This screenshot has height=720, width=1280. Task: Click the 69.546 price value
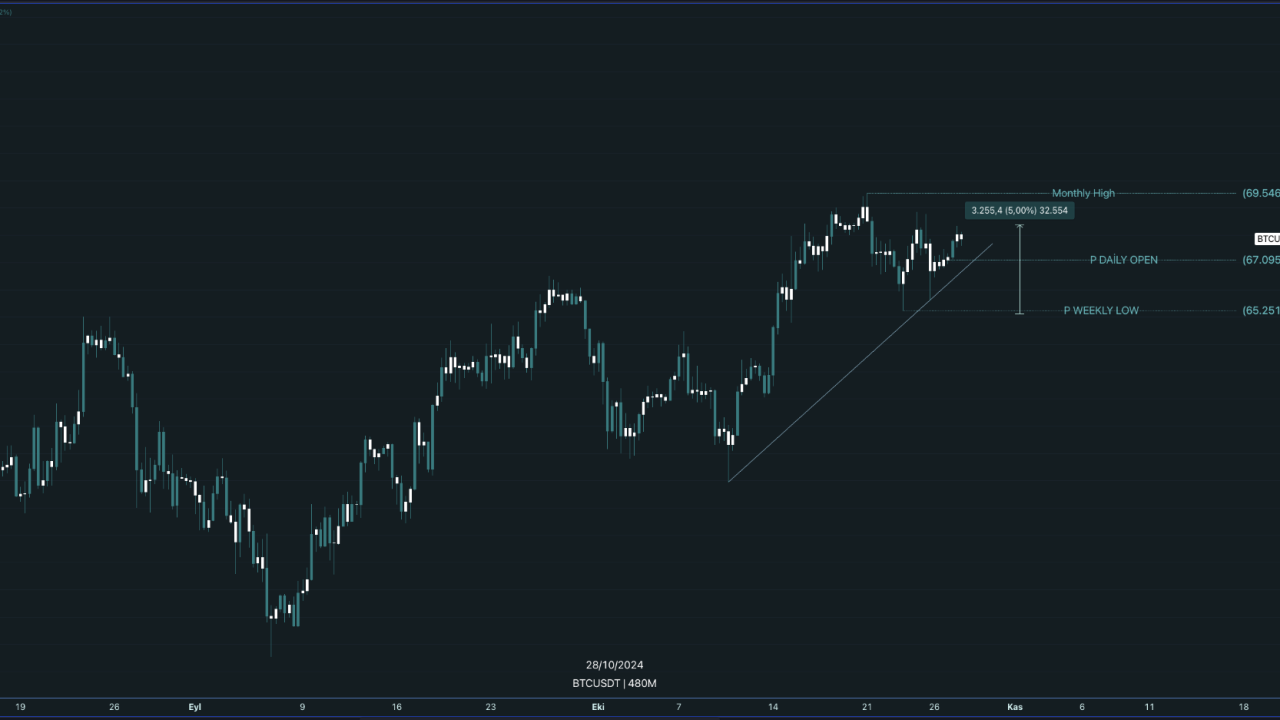1260,193
